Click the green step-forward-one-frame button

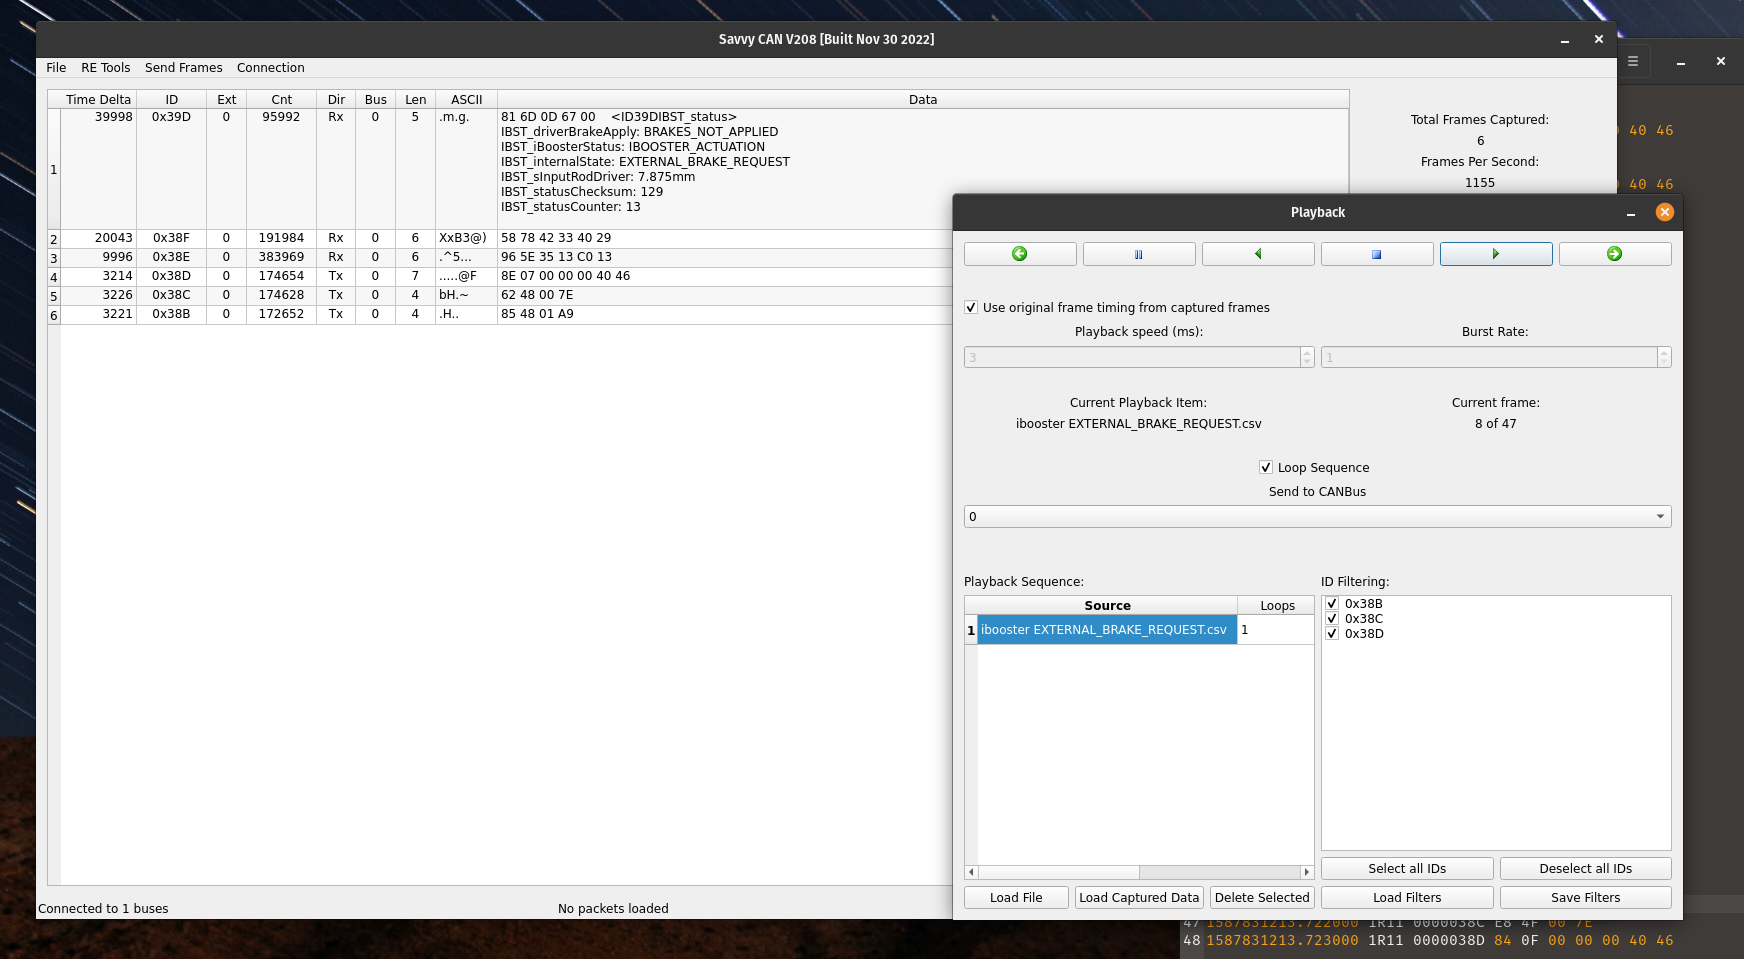(x=1614, y=254)
